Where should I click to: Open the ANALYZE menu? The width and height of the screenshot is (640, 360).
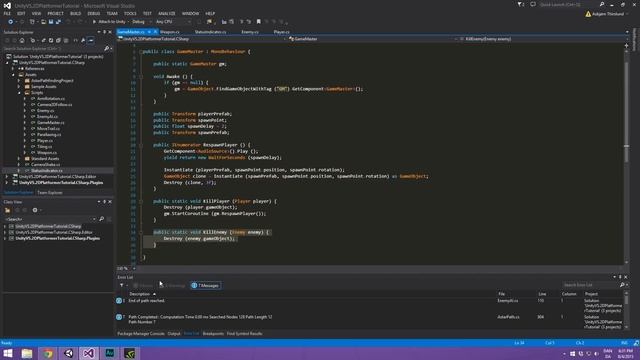167,13
